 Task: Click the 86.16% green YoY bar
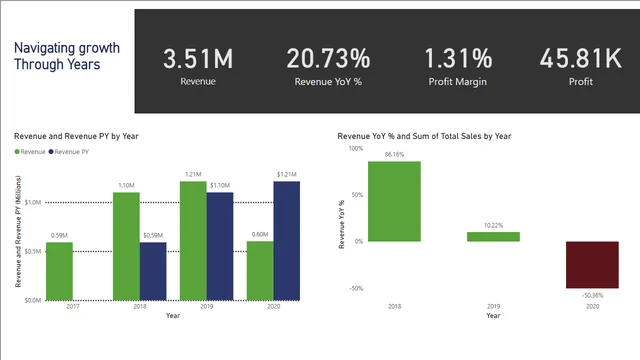[x=394, y=201]
